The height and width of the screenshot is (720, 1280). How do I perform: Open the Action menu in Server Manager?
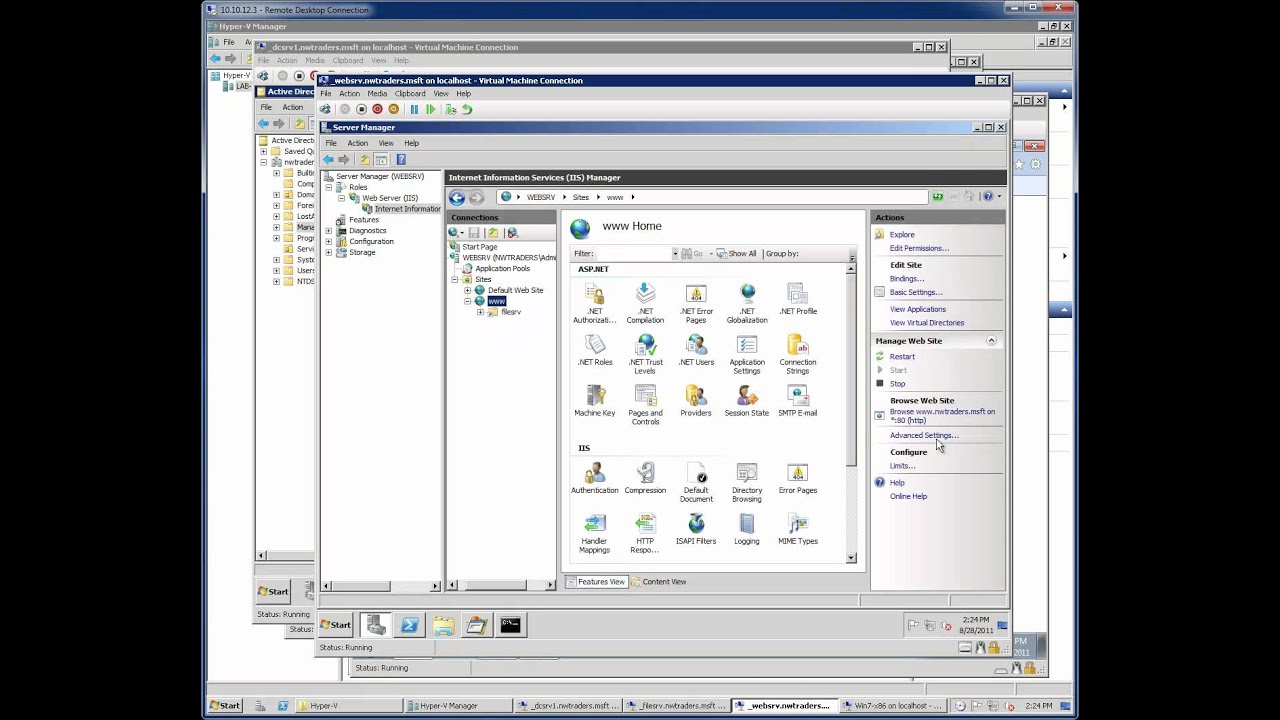[357, 143]
